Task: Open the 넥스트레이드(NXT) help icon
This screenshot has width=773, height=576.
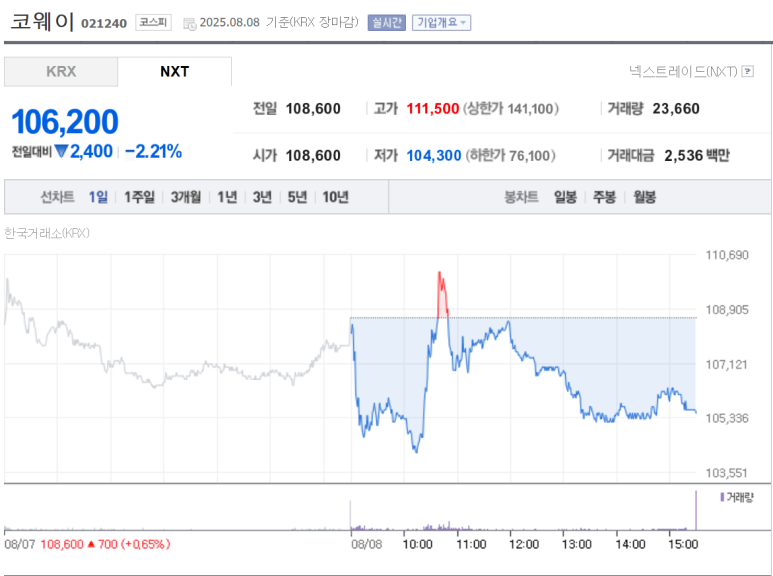Action: coord(748,72)
